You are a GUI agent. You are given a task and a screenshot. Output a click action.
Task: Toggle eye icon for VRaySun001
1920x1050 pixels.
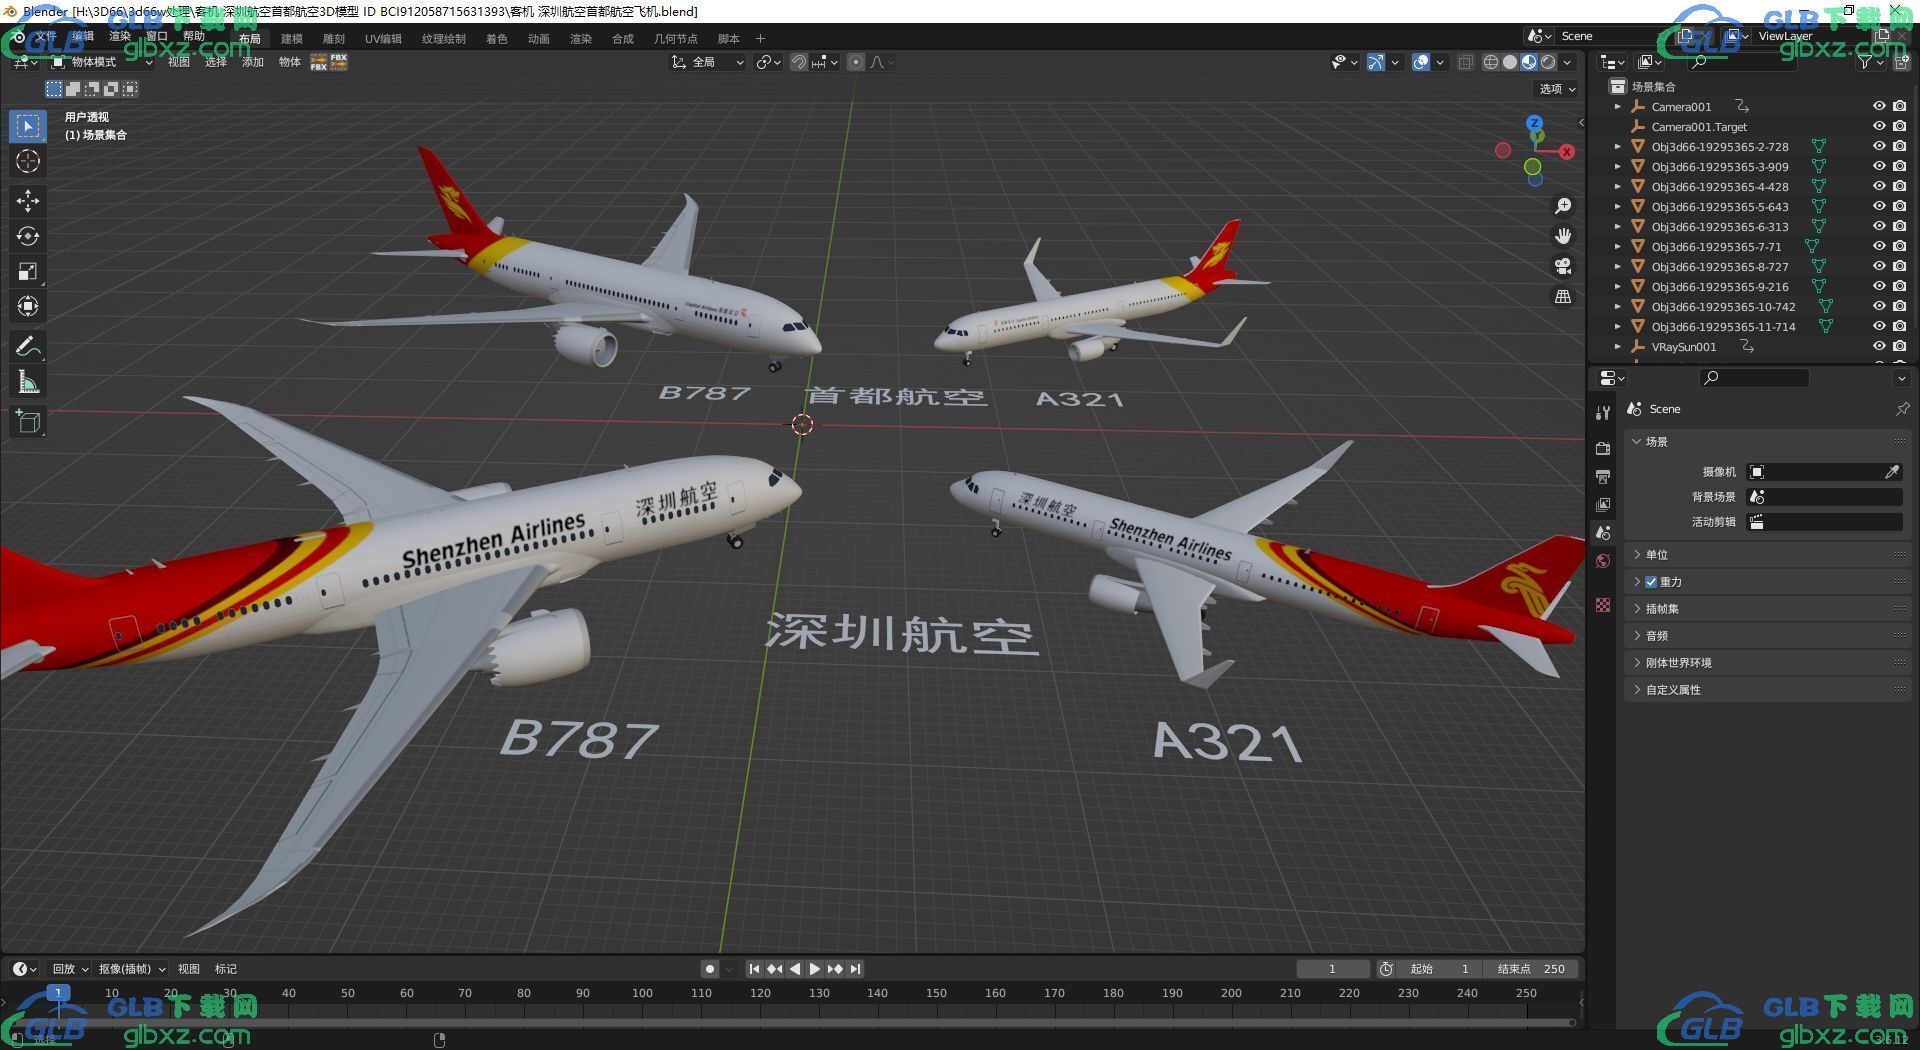tap(1879, 346)
